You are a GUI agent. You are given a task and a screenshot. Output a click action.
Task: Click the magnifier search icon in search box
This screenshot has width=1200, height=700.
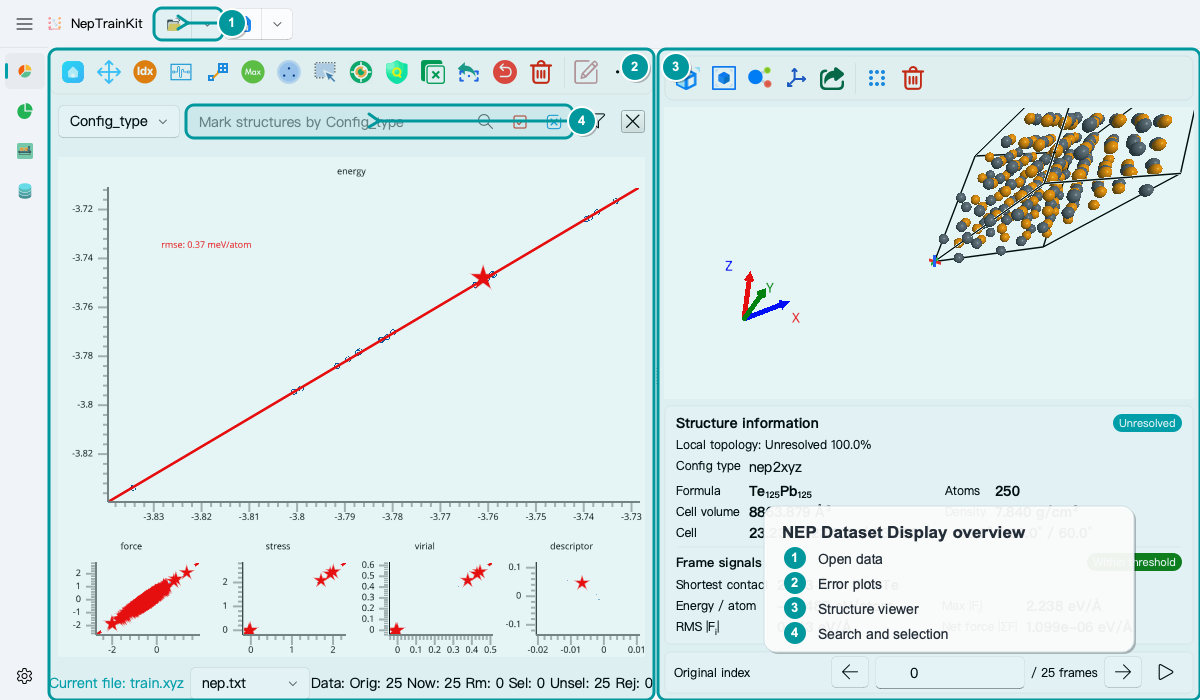485,122
